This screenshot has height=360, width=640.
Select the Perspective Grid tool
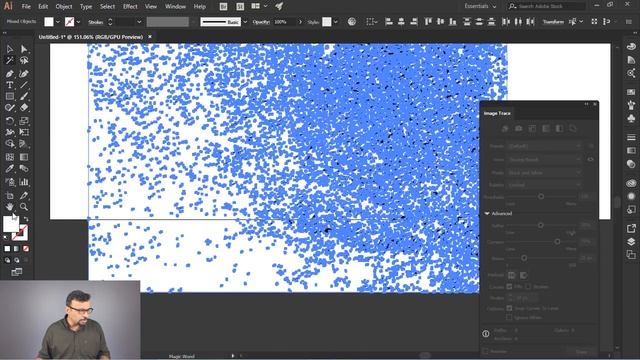[x=24, y=144]
